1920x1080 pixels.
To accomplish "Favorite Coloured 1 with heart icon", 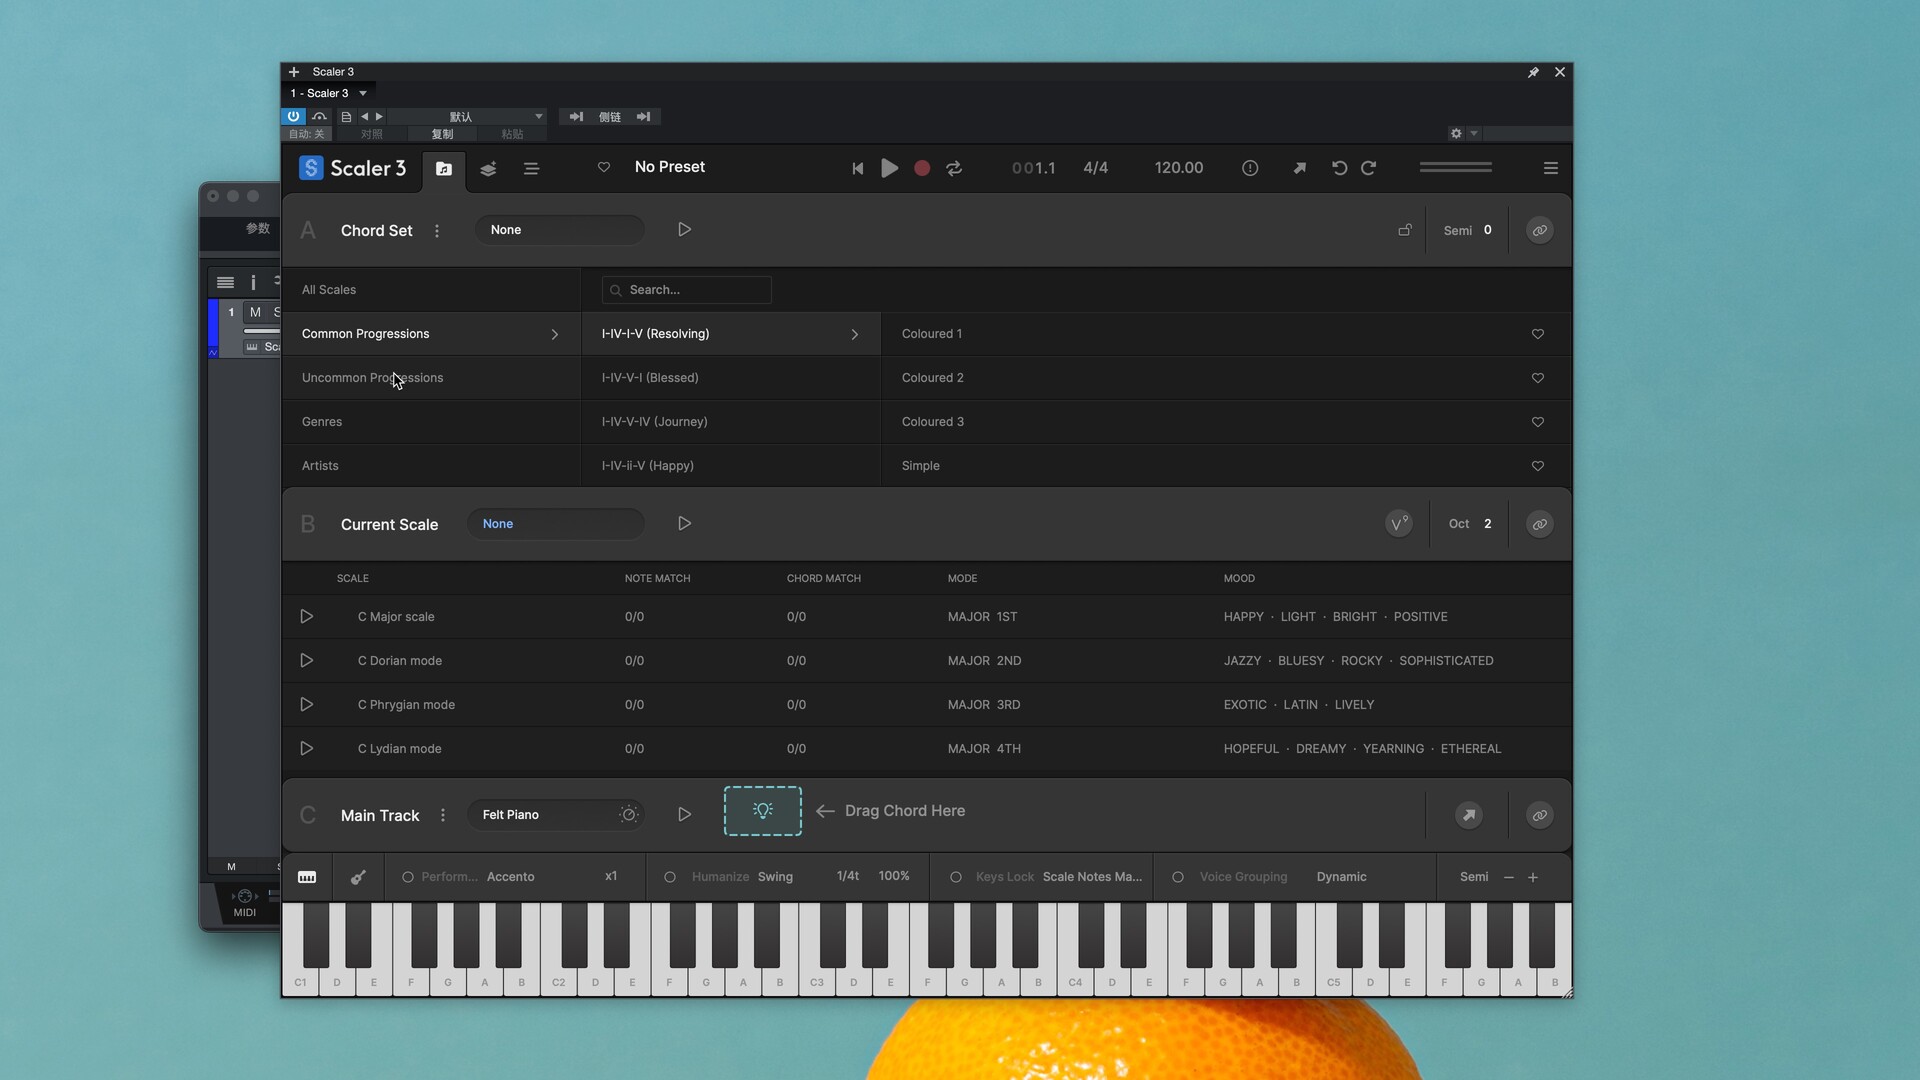I will pyautogui.click(x=1538, y=334).
